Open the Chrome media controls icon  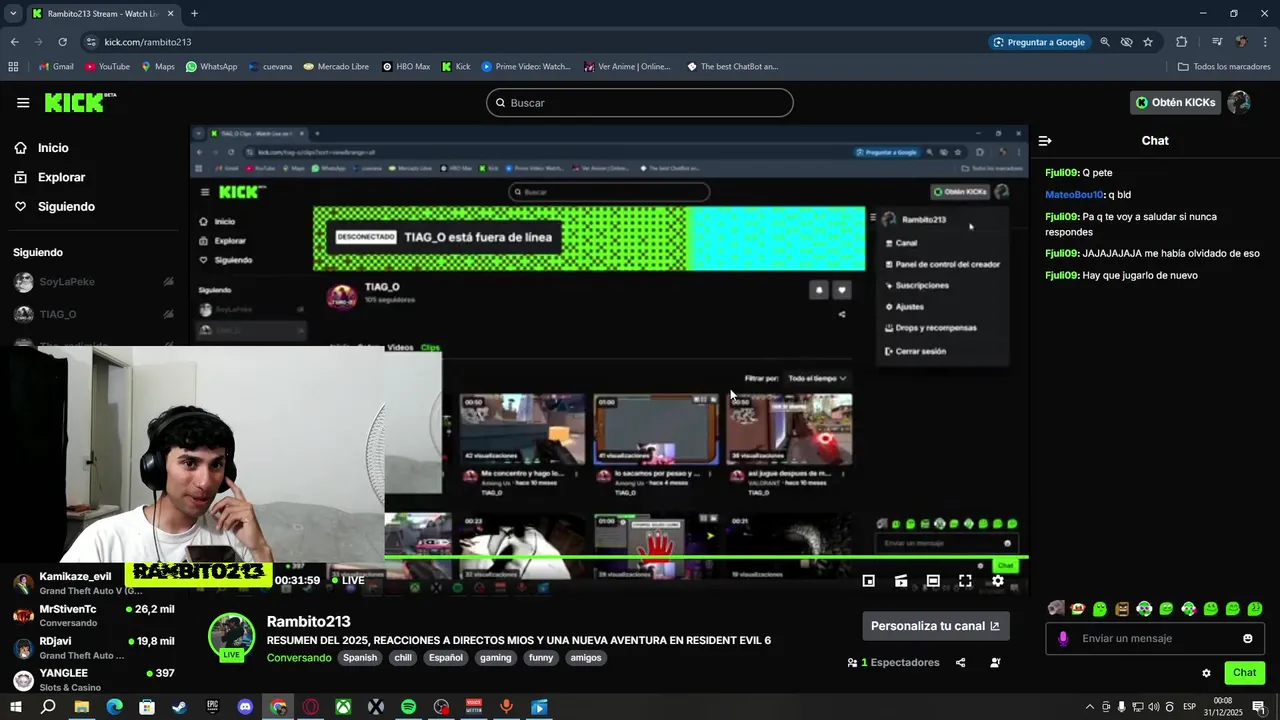click(1217, 42)
